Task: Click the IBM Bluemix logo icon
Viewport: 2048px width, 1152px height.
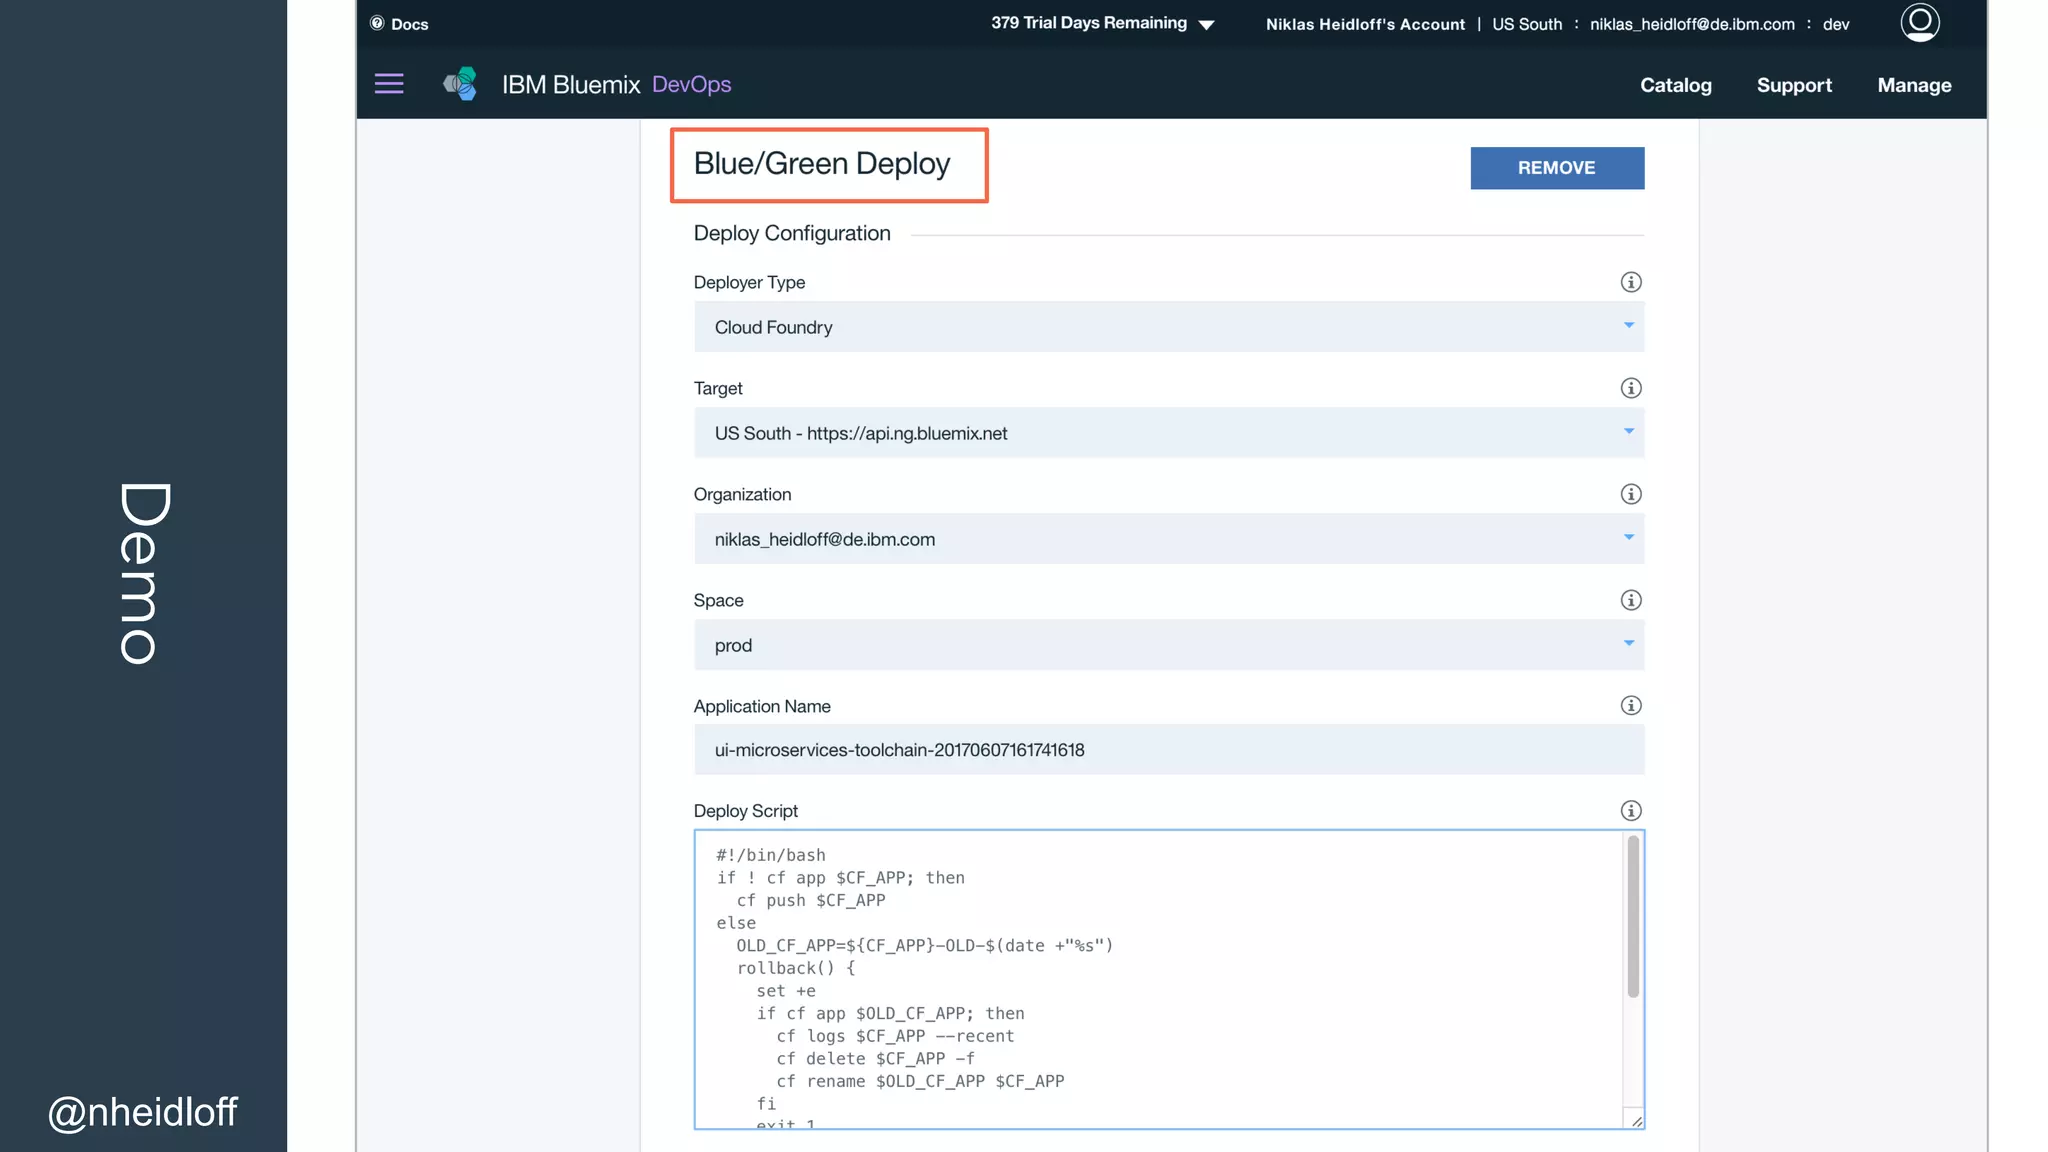Action: pos(460,84)
